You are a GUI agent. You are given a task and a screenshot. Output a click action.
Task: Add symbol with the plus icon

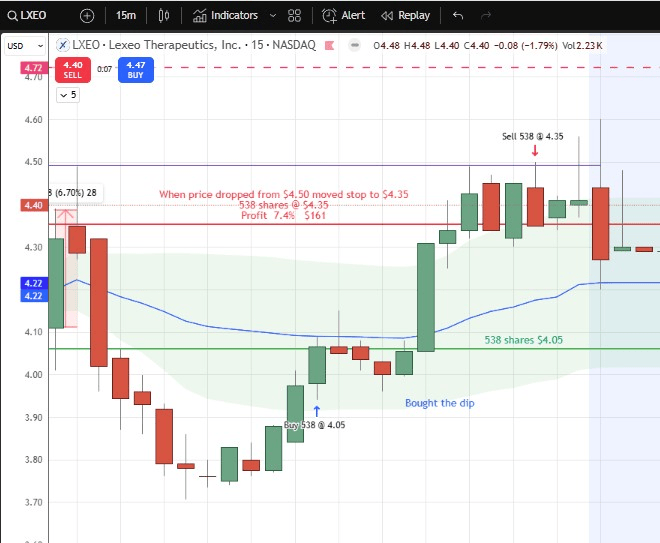pos(87,16)
